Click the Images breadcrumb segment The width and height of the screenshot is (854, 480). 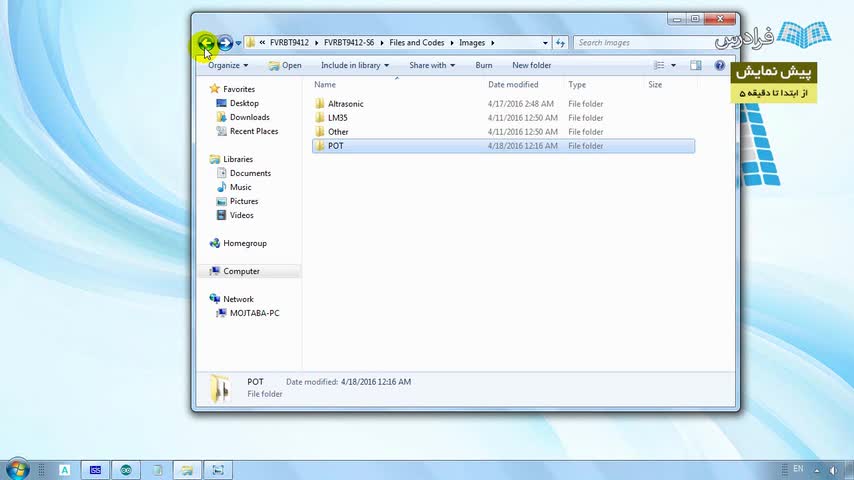pyautogui.click(x=472, y=42)
